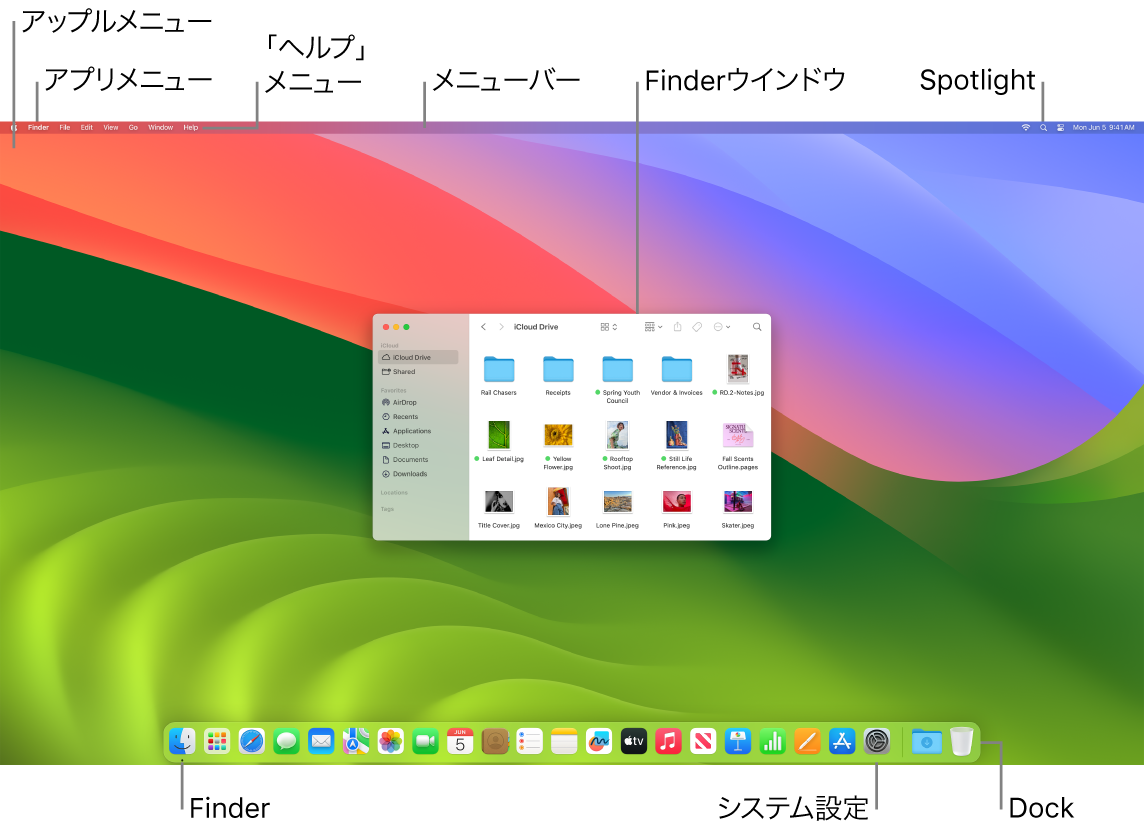The image size is (1144, 830).
Task: Select Documents in the Finder sidebar
Action: pos(409,459)
